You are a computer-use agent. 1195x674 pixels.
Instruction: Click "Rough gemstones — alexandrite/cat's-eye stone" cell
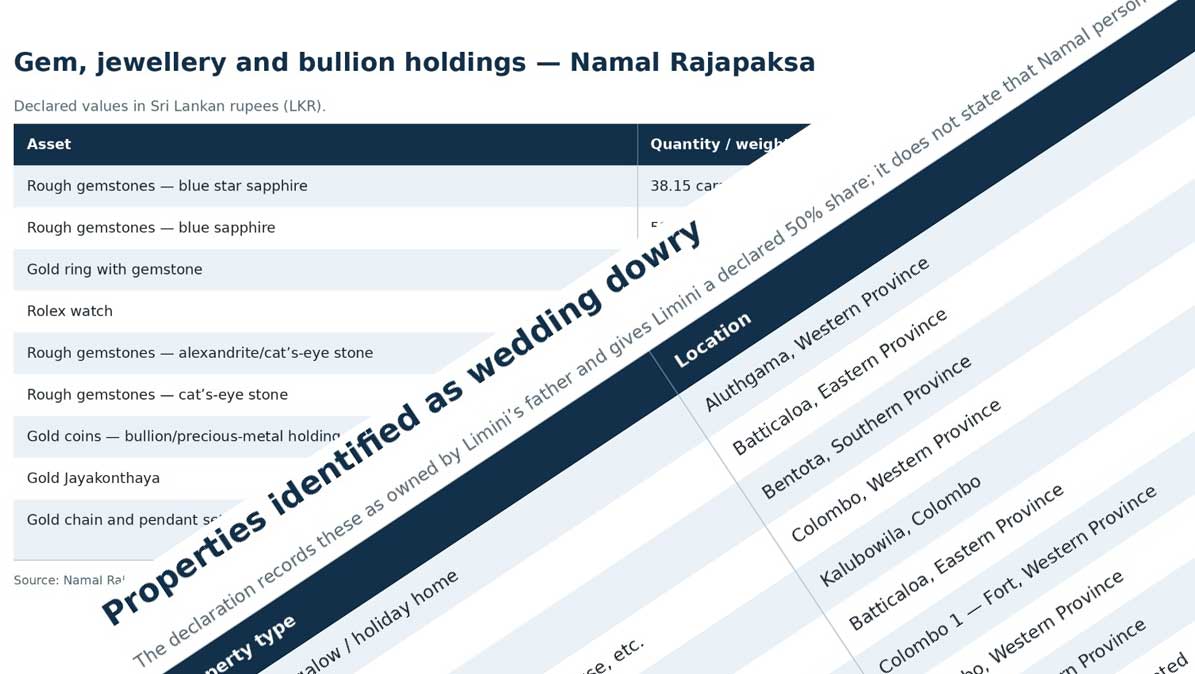(200, 353)
